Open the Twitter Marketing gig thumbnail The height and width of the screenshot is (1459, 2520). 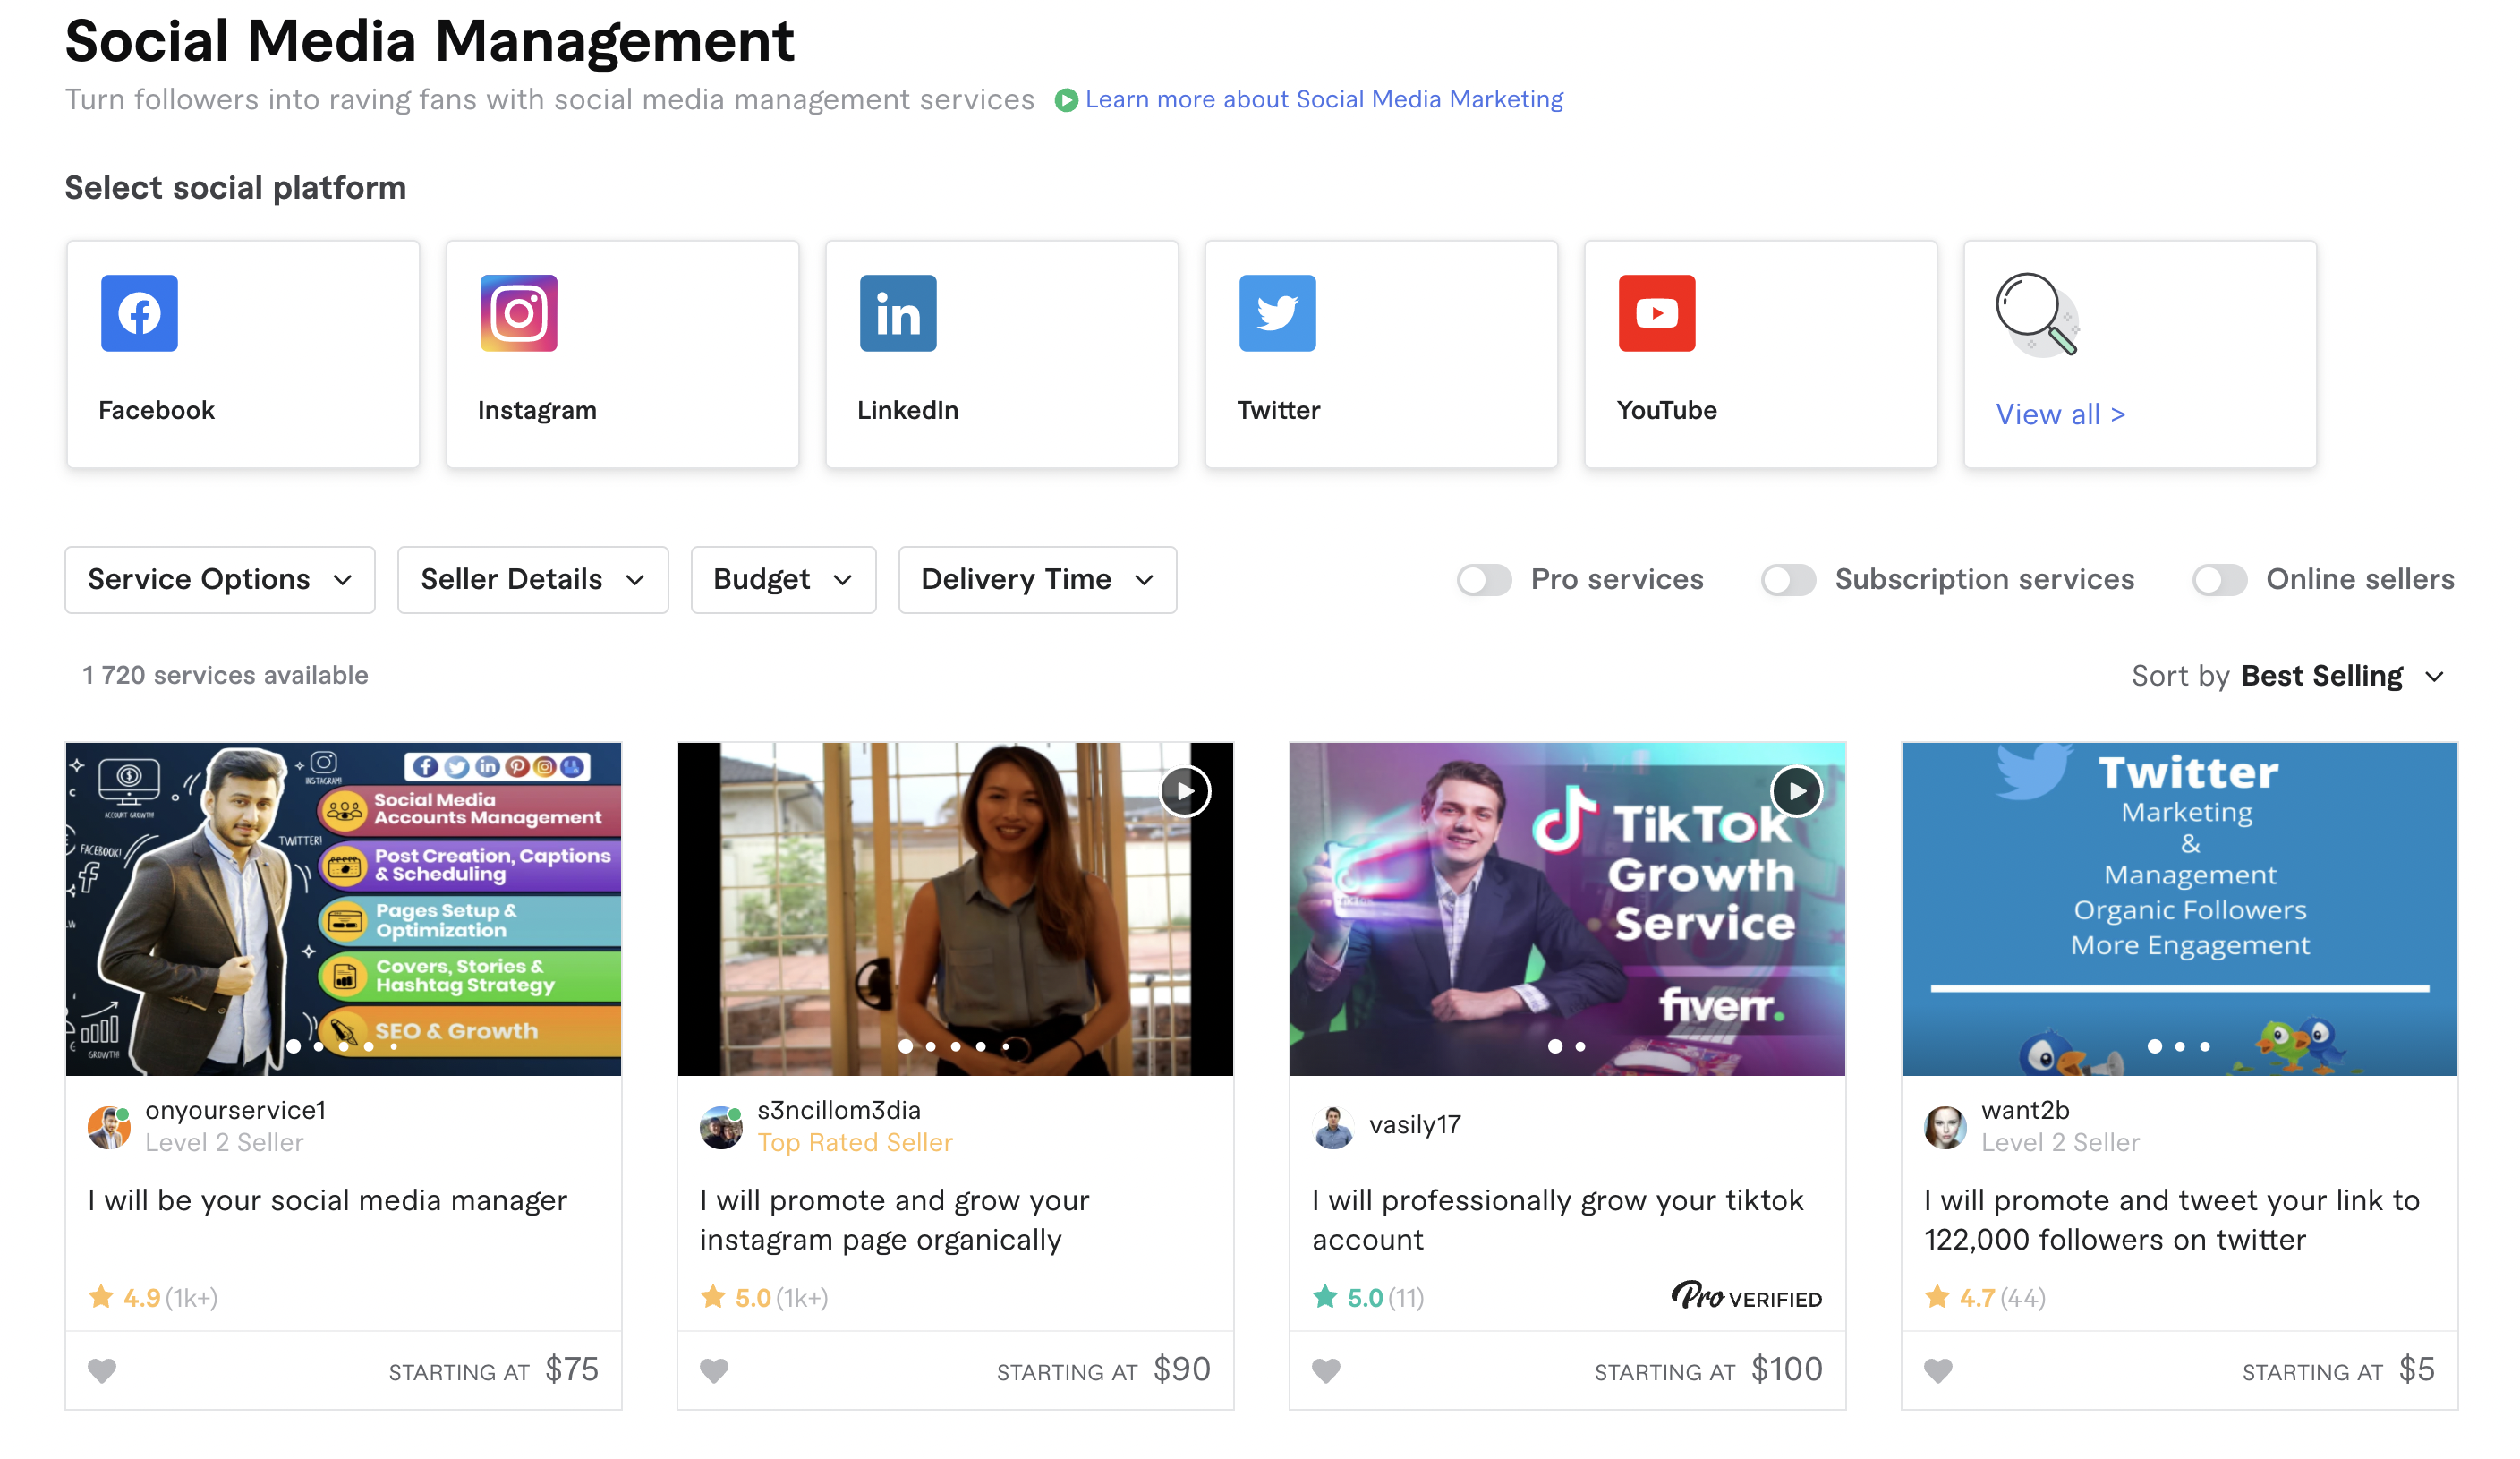tap(2178, 908)
